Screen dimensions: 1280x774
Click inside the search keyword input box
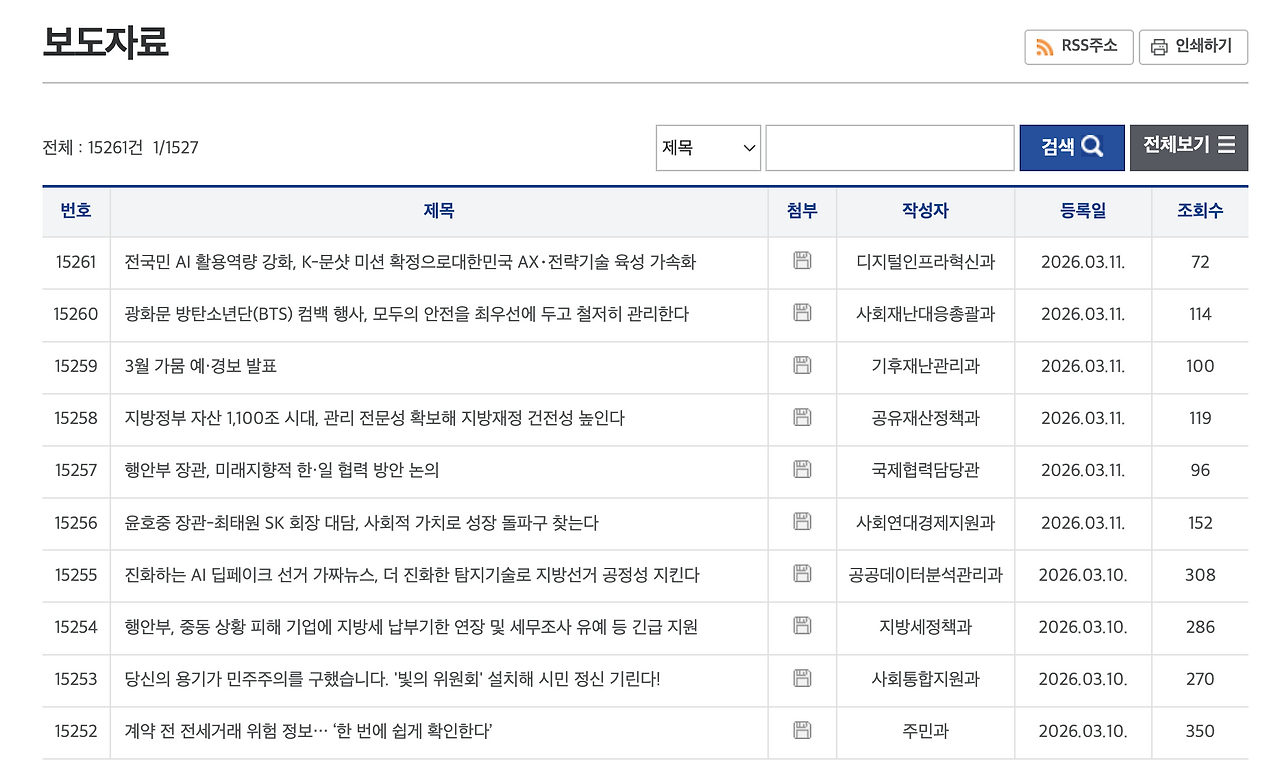[888, 147]
